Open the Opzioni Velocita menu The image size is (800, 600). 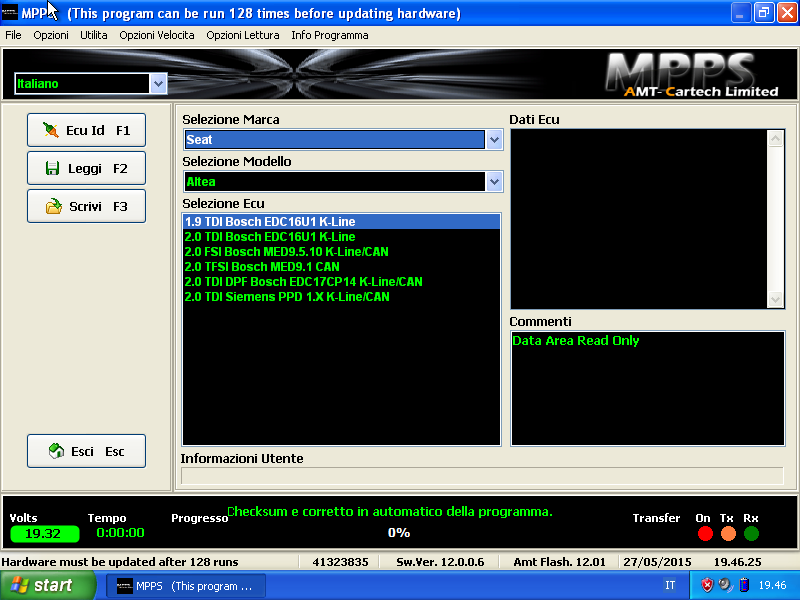[157, 35]
